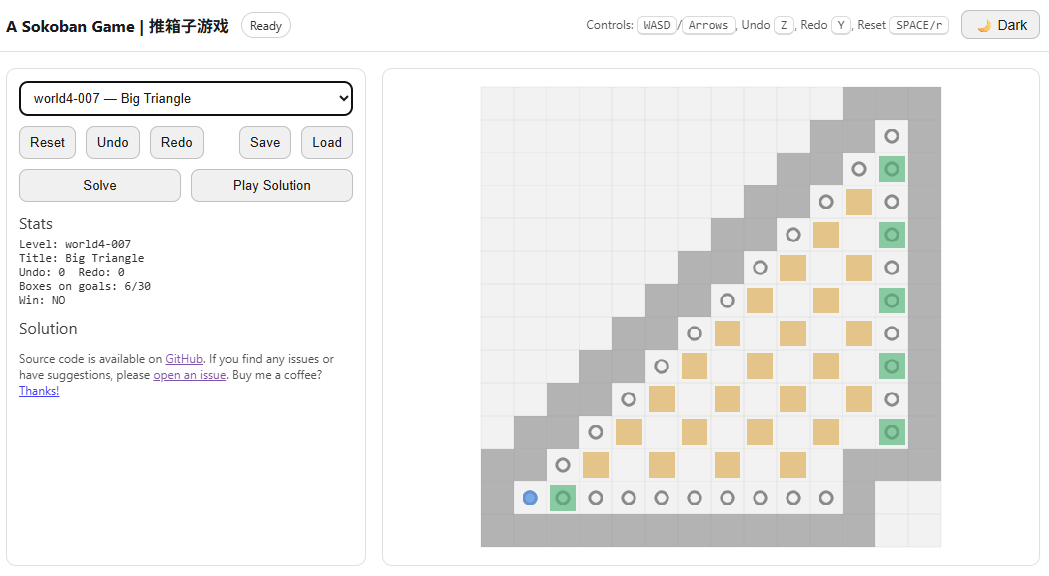Toggle Dark mode

(1000, 25)
